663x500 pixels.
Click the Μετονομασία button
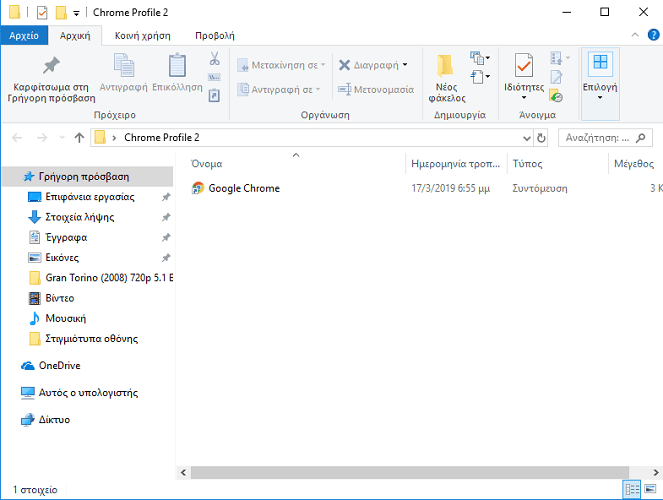[375, 90]
